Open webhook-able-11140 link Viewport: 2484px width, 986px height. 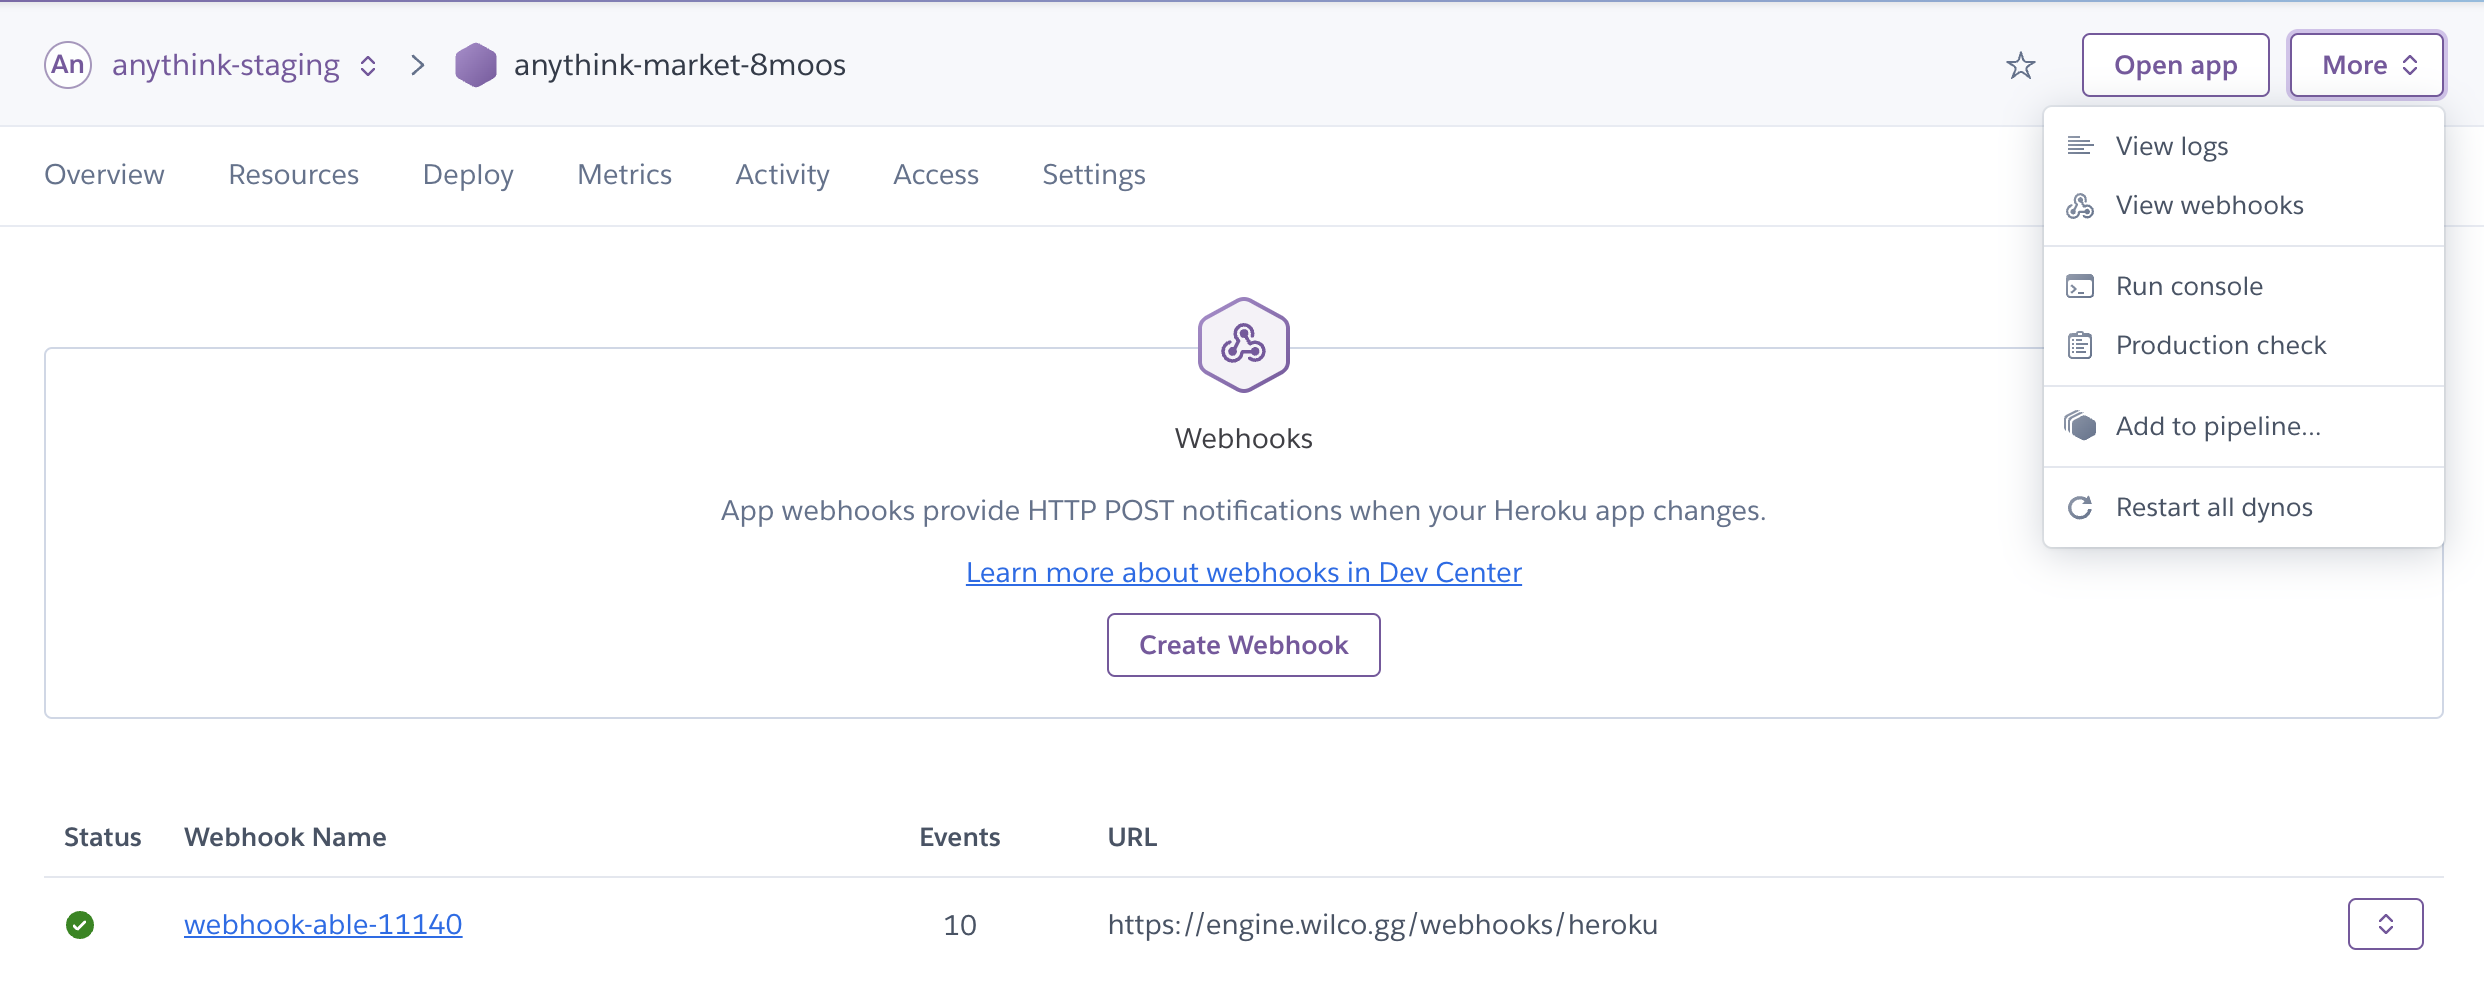pyautogui.click(x=323, y=924)
